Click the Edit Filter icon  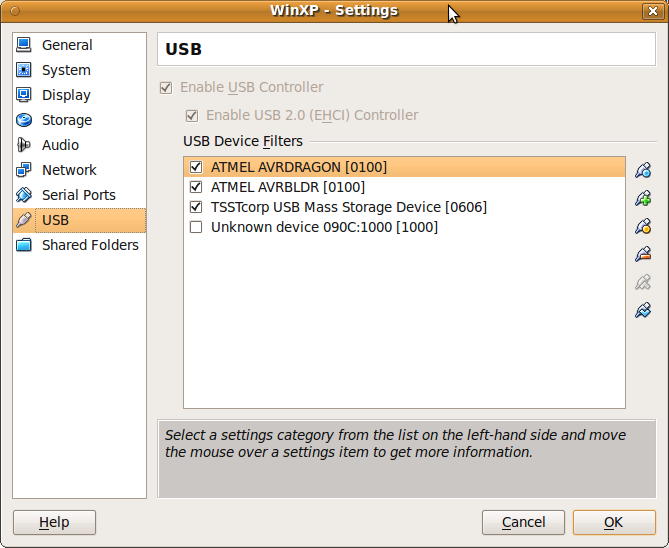(643, 226)
